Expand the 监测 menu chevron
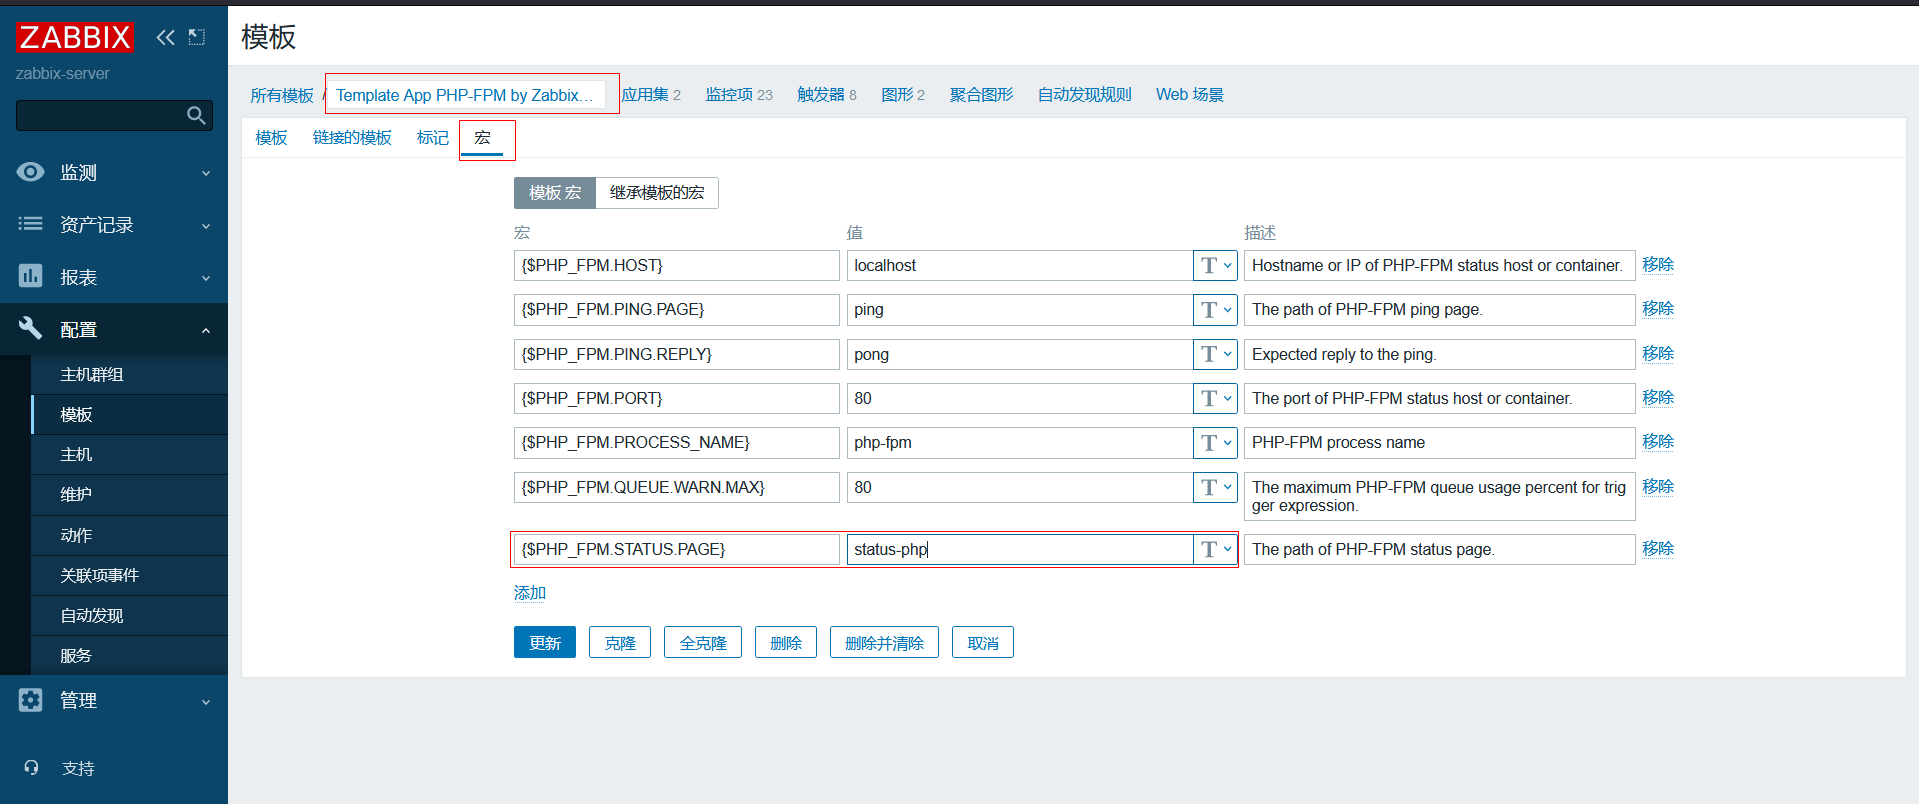 [x=206, y=173]
